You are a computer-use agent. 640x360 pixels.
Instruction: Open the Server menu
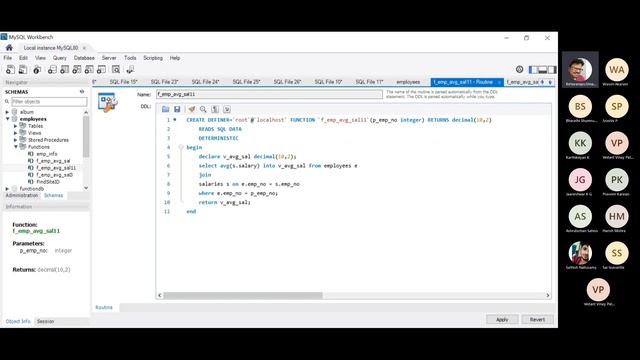109,58
